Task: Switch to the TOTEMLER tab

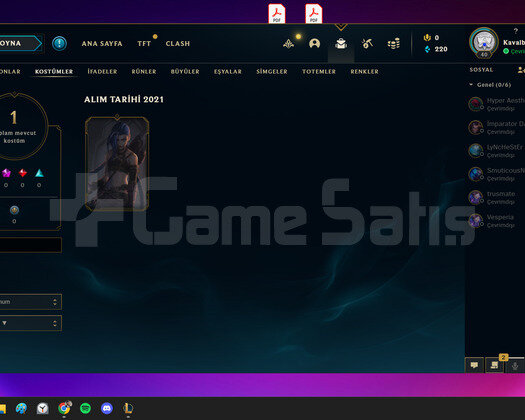Action: (319, 71)
